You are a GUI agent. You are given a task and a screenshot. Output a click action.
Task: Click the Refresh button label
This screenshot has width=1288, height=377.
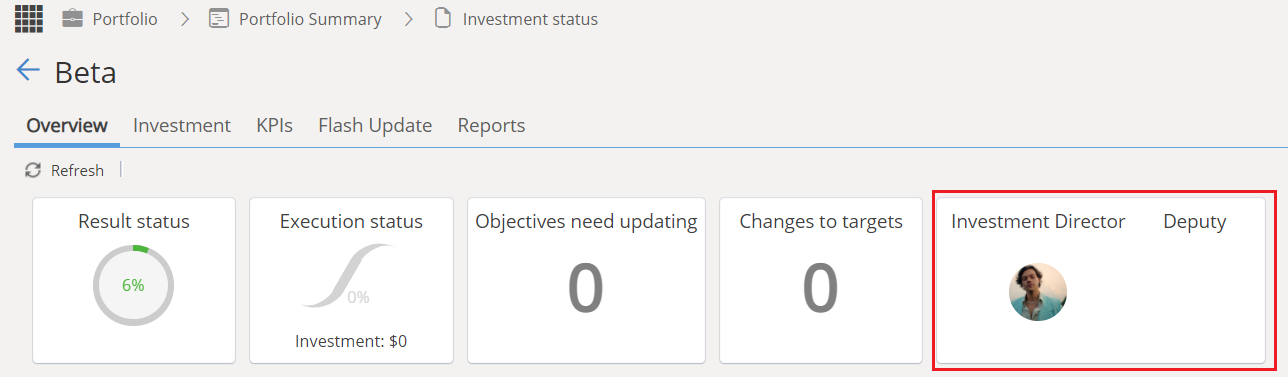pyautogui.click(x=77, y=171)
